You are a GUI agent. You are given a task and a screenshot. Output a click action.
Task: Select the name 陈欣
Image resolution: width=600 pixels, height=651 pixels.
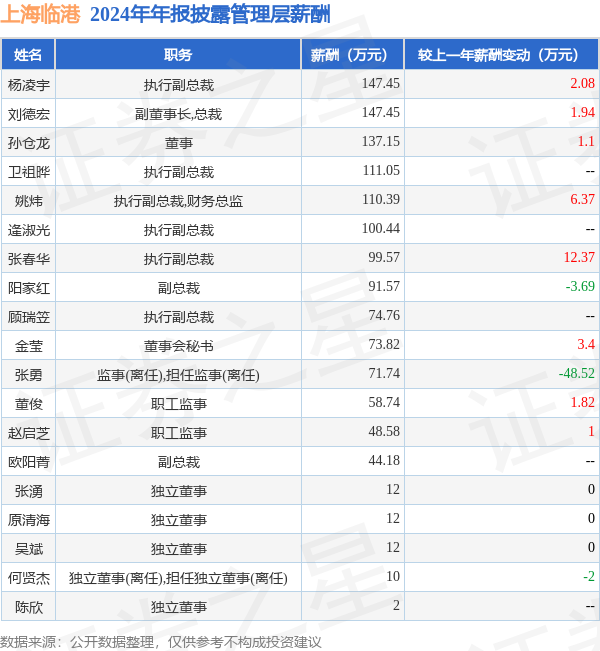pyautogui.click(x=29, y=607)
